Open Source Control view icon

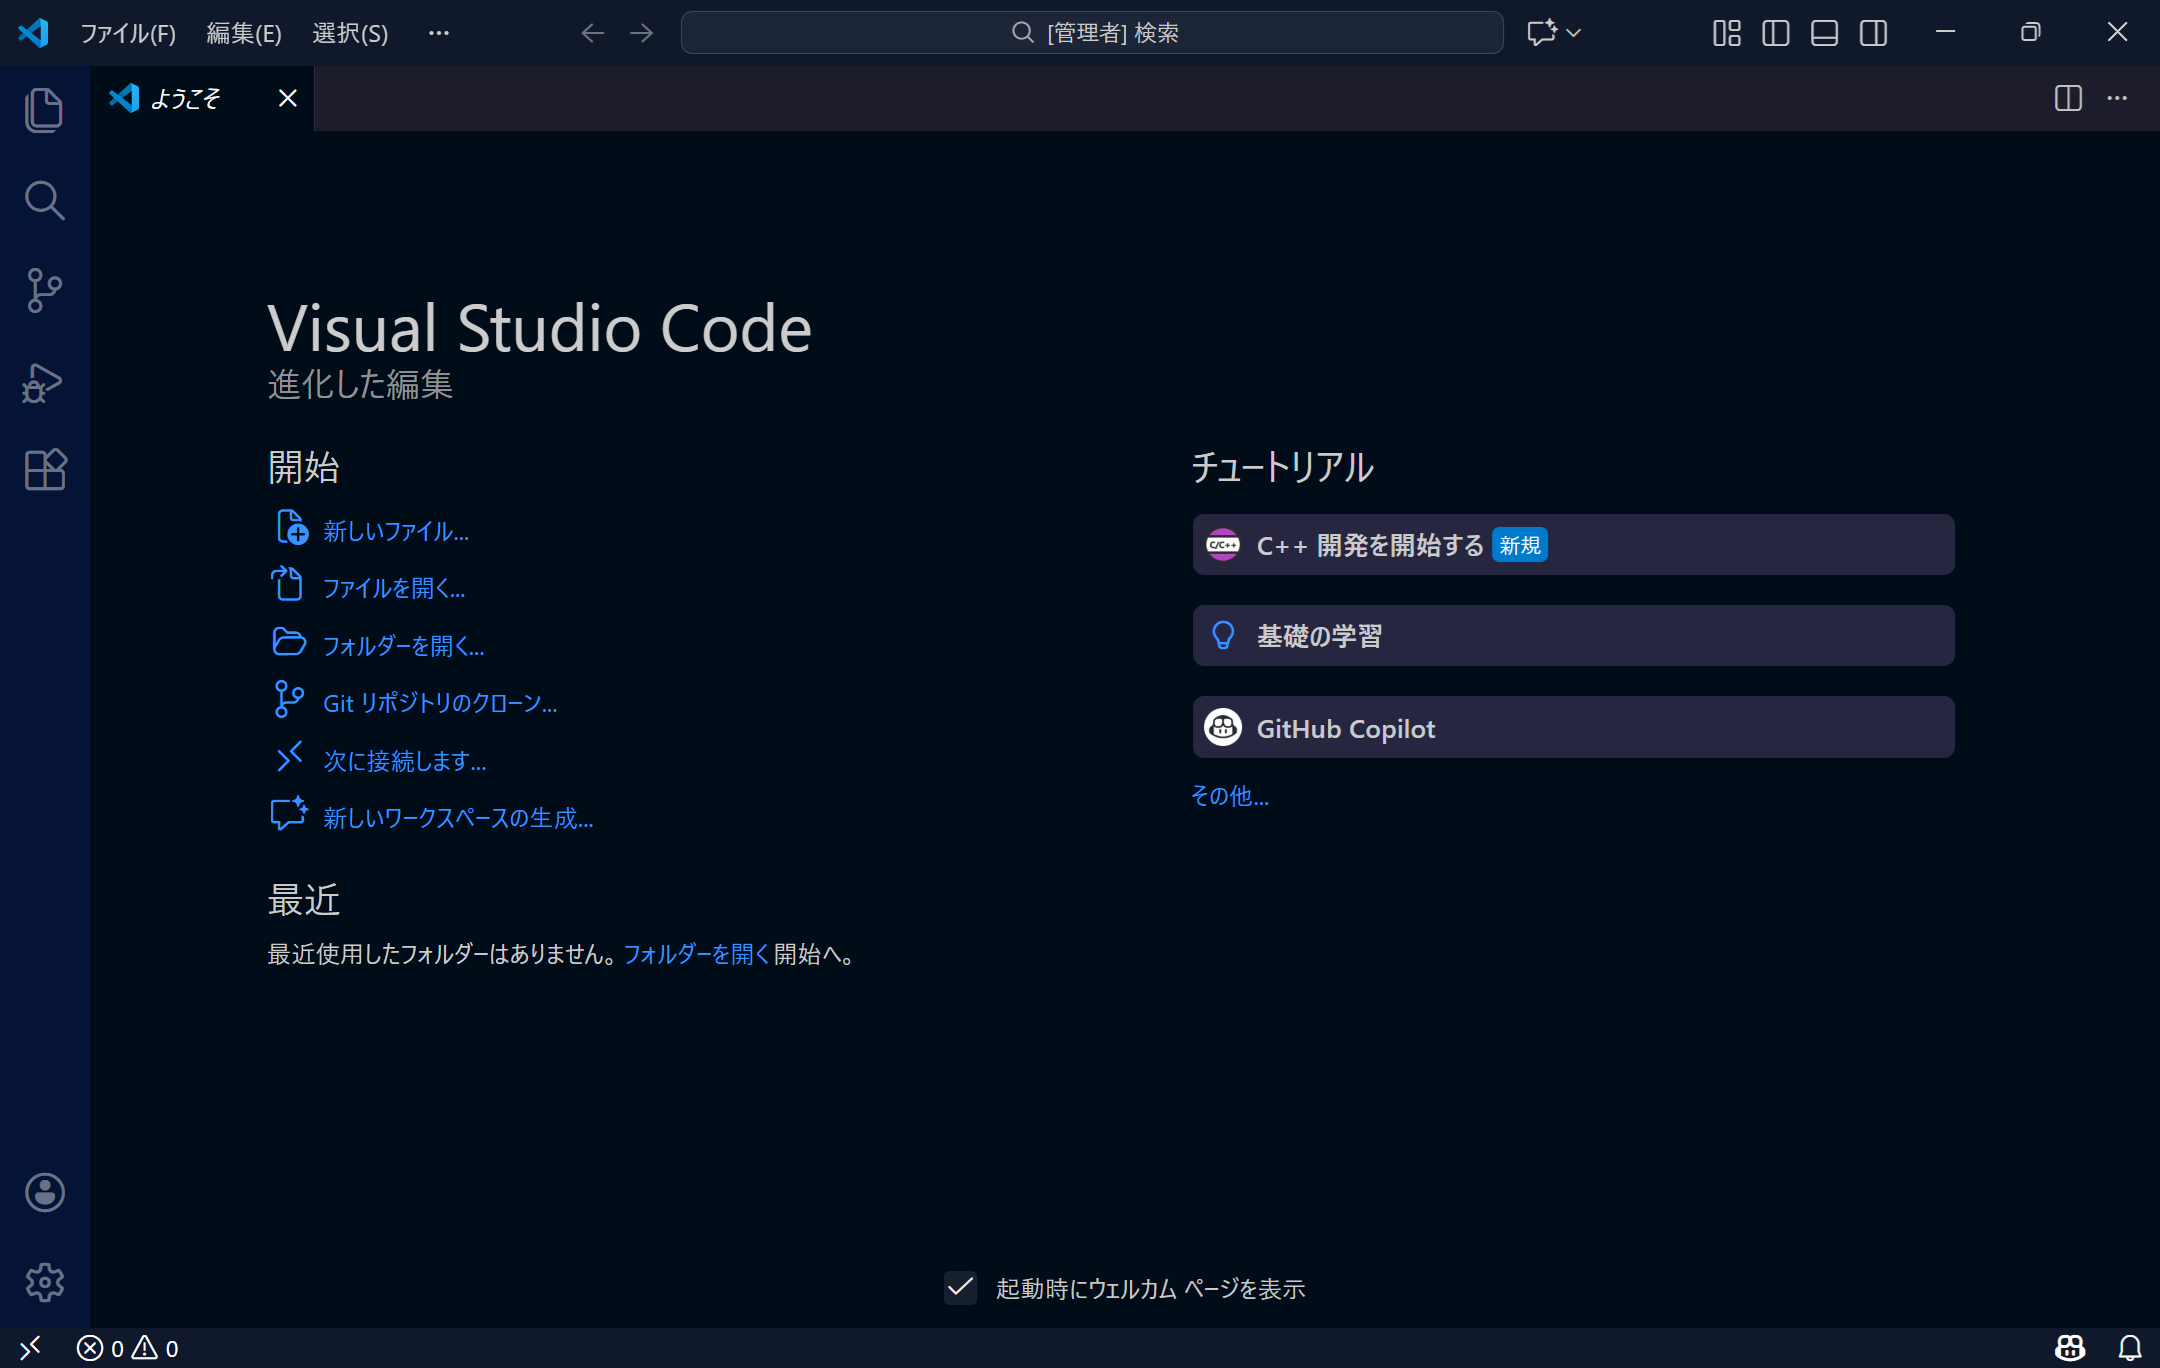[44, 290]
